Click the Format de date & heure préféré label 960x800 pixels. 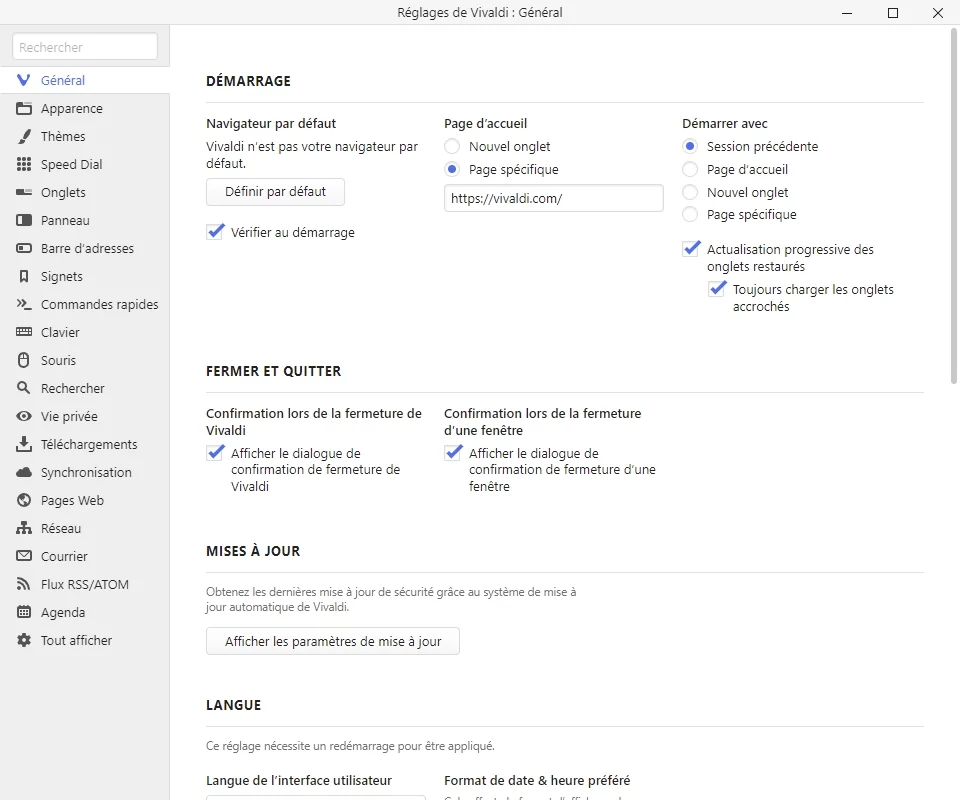tap(537, 780)
